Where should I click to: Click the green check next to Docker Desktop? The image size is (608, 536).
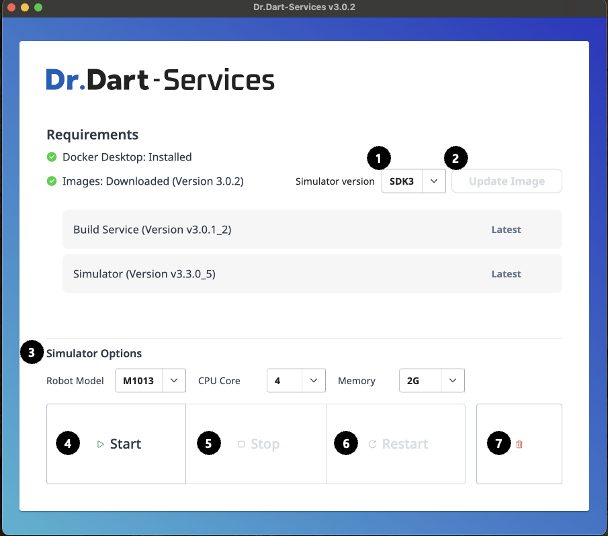[52, 157]
